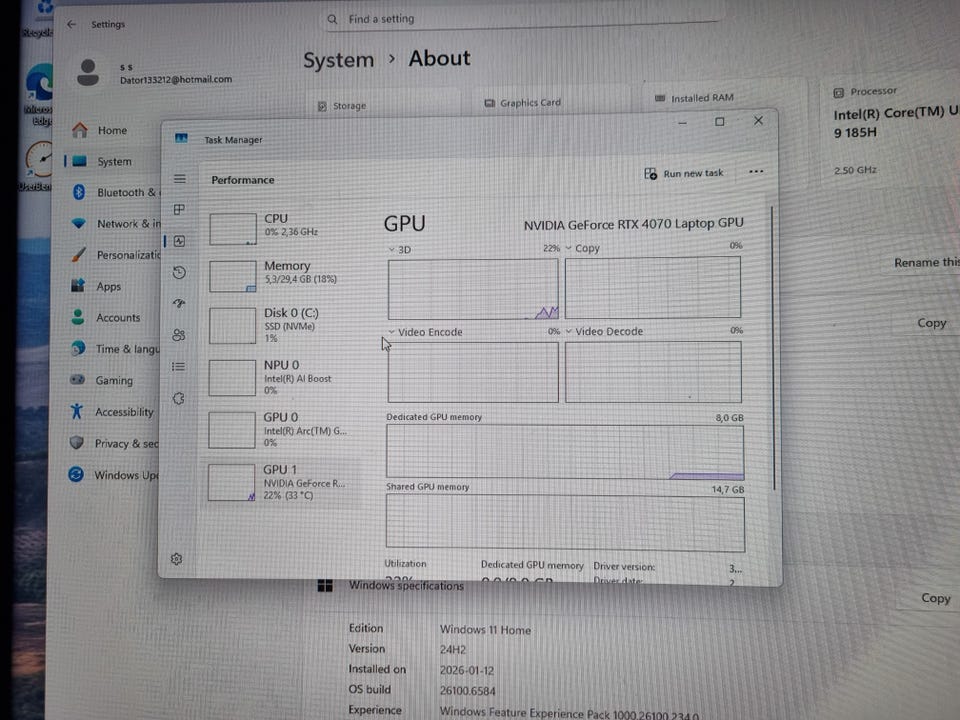Click the Dator133212@hotmail.com account email

176,79
